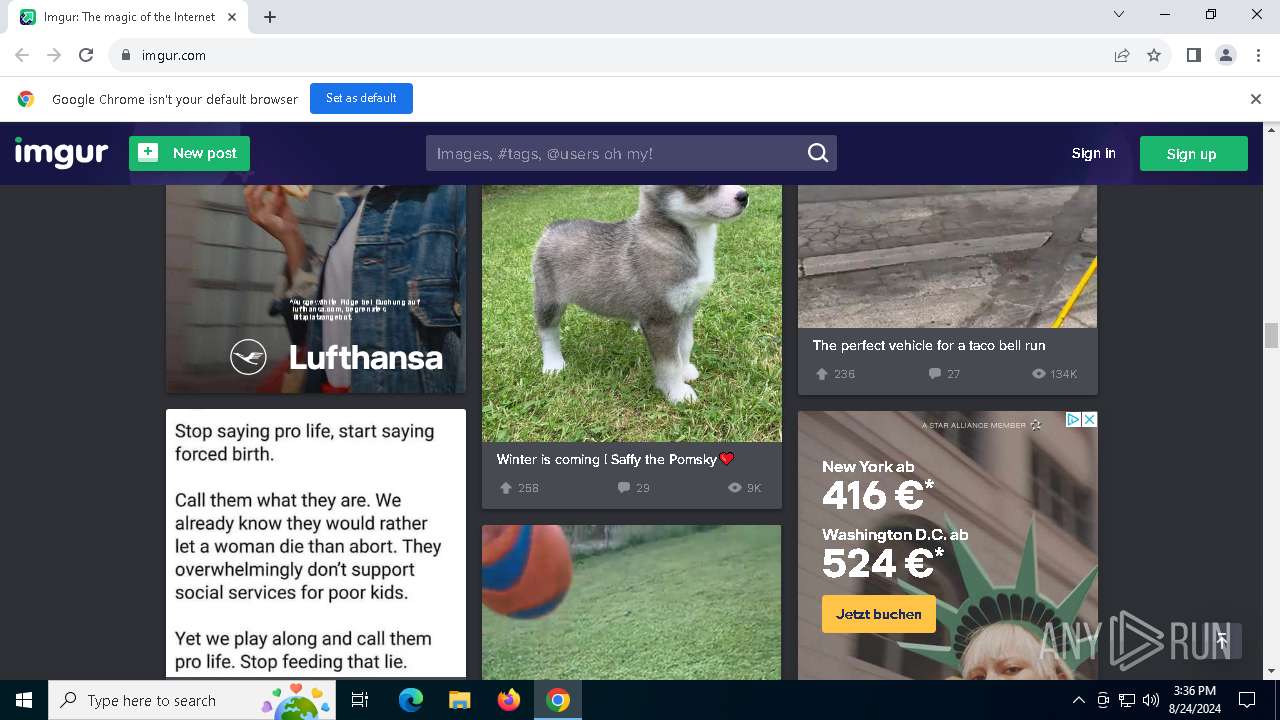Click the taskbar search box
1280x720 pixels.
(193, 700)
